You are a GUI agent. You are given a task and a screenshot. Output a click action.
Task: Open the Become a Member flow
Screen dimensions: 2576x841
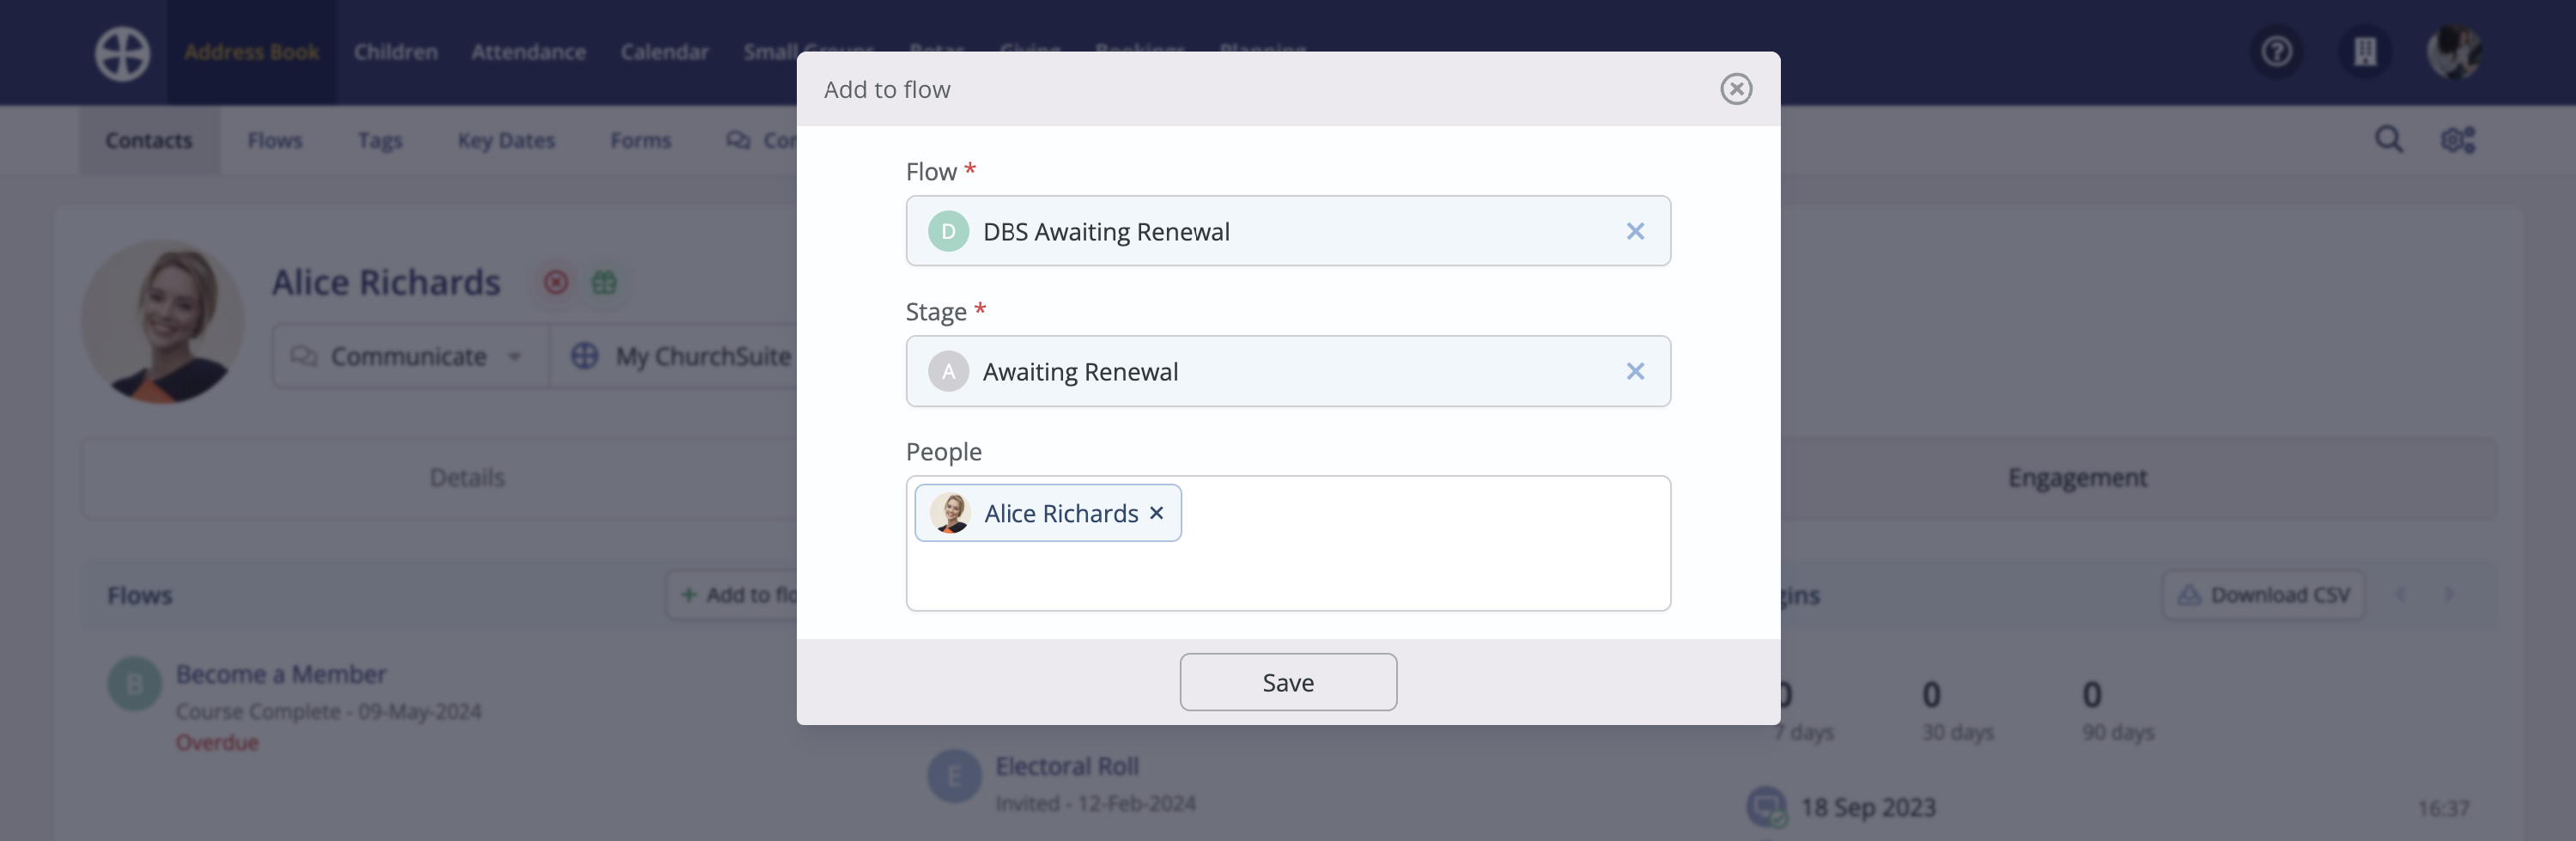[x=281, y=674]
